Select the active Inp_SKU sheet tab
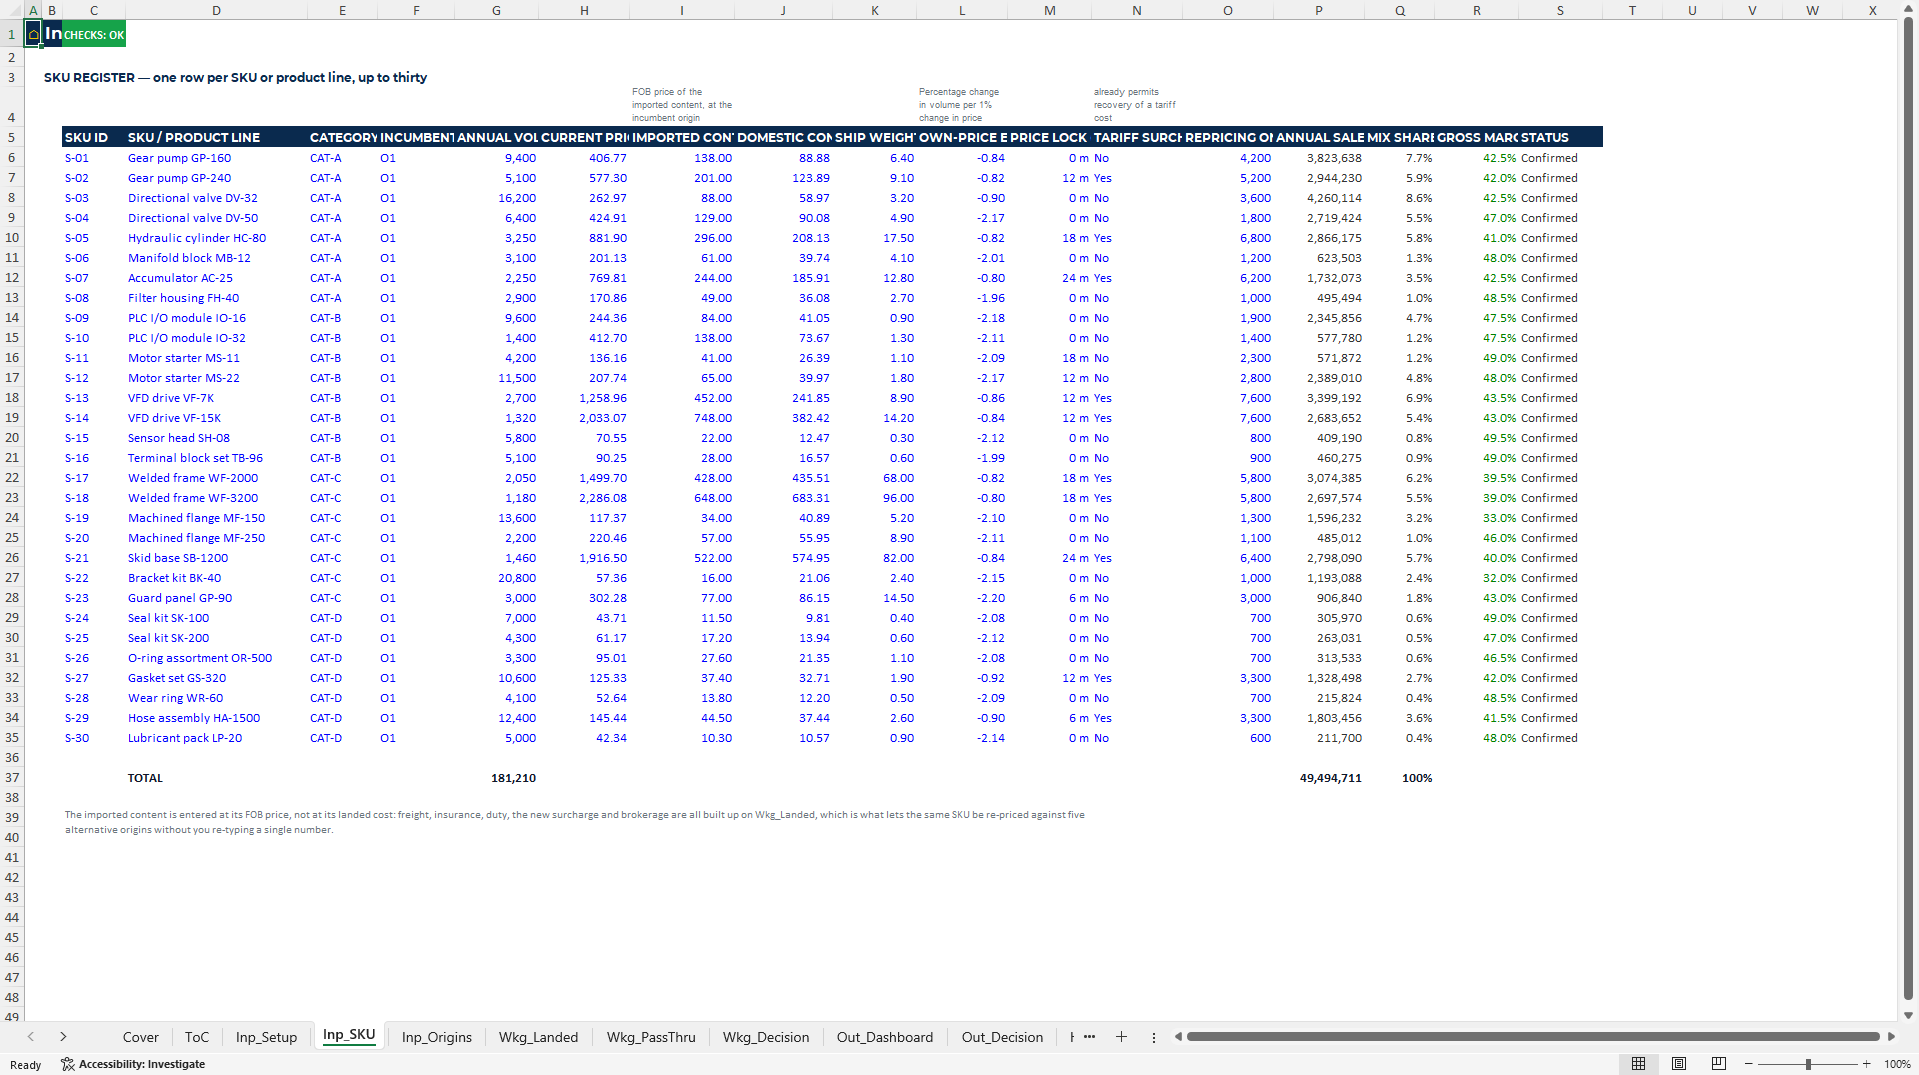 click(349, 1036)
